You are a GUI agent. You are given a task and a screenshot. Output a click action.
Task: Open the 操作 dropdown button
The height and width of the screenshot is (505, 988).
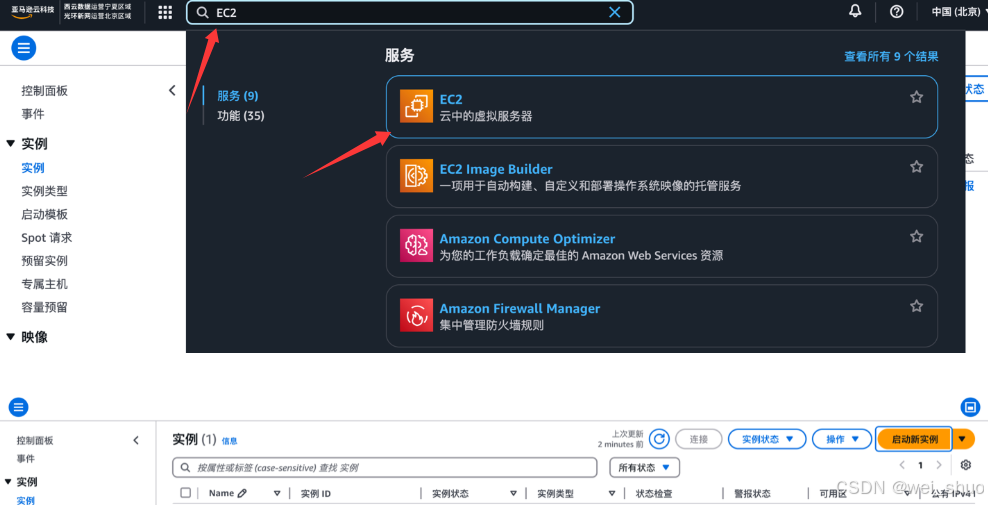click(x=842, y=439)
